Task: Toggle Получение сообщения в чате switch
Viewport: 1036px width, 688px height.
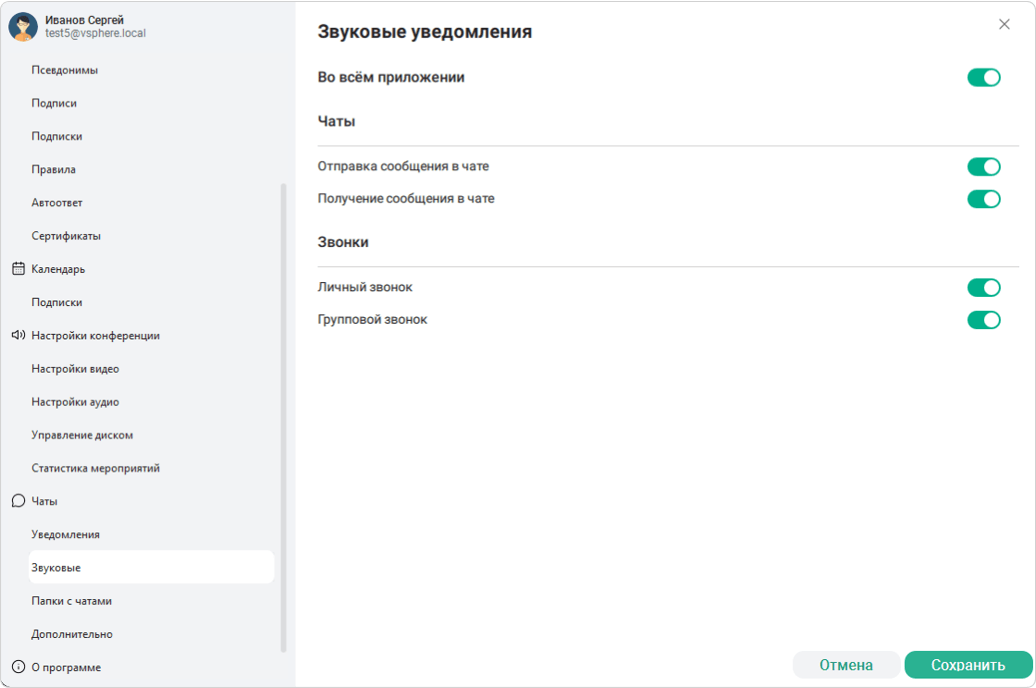Action: click(x=984, y=199)
